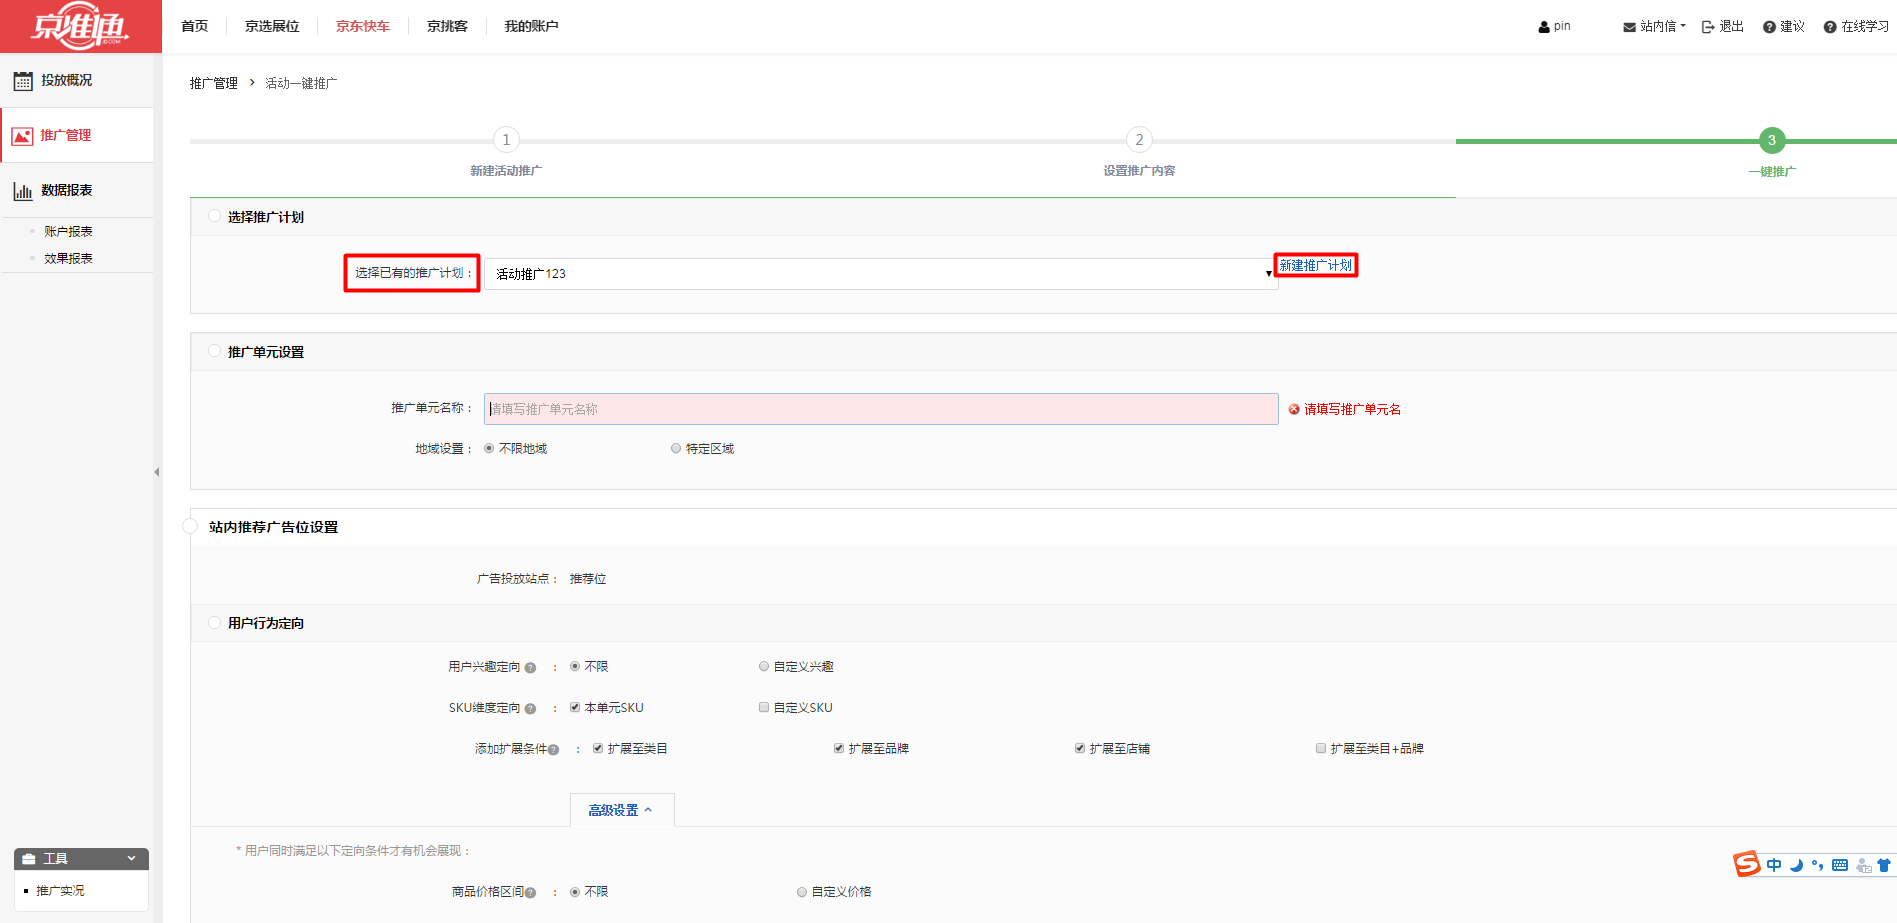The height and width of the screenshot is (923, 1897).
Task: Click the 数据报表 bar chart icon
Action: [x=22, y=191]
